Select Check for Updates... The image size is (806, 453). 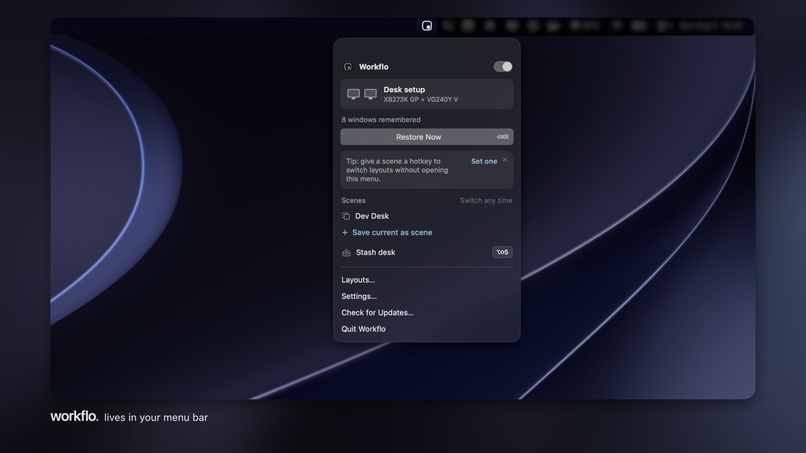tap(377, 313)
